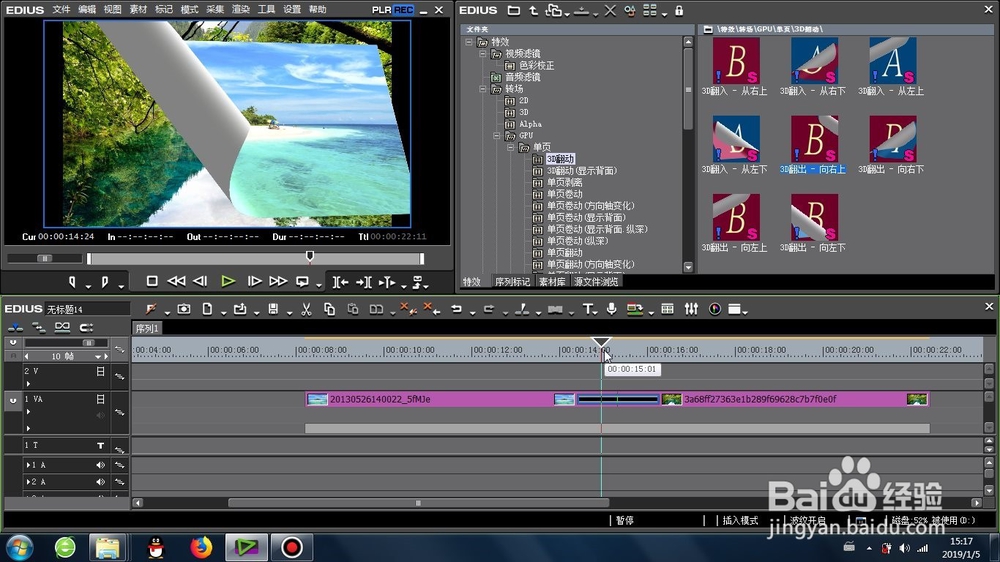This screenshot has width=1000, height=562.
Task: Collapse the 视频滤镜 folder node
Action: pos(483,54)
